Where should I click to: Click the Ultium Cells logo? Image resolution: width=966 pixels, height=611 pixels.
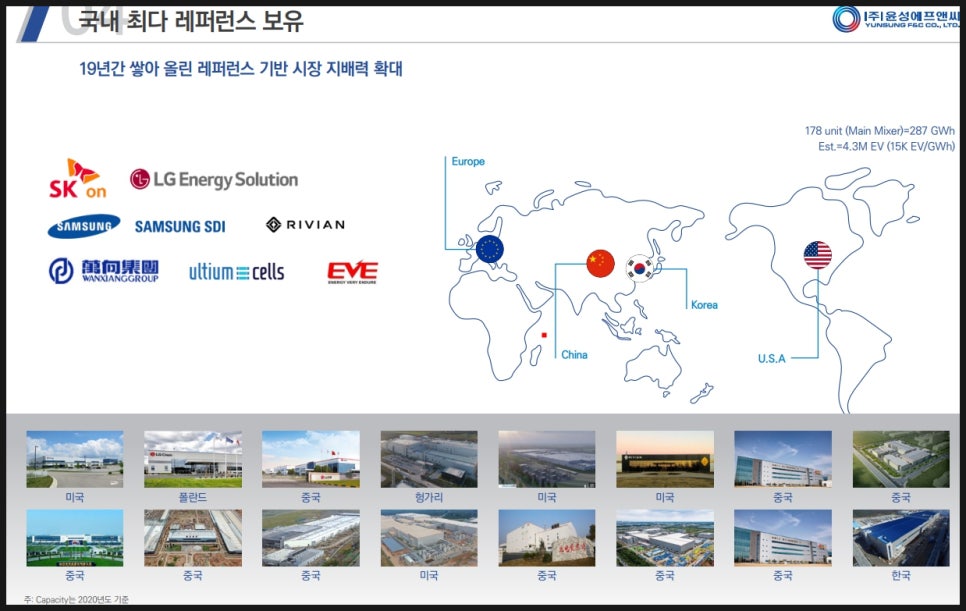[237, 272]
